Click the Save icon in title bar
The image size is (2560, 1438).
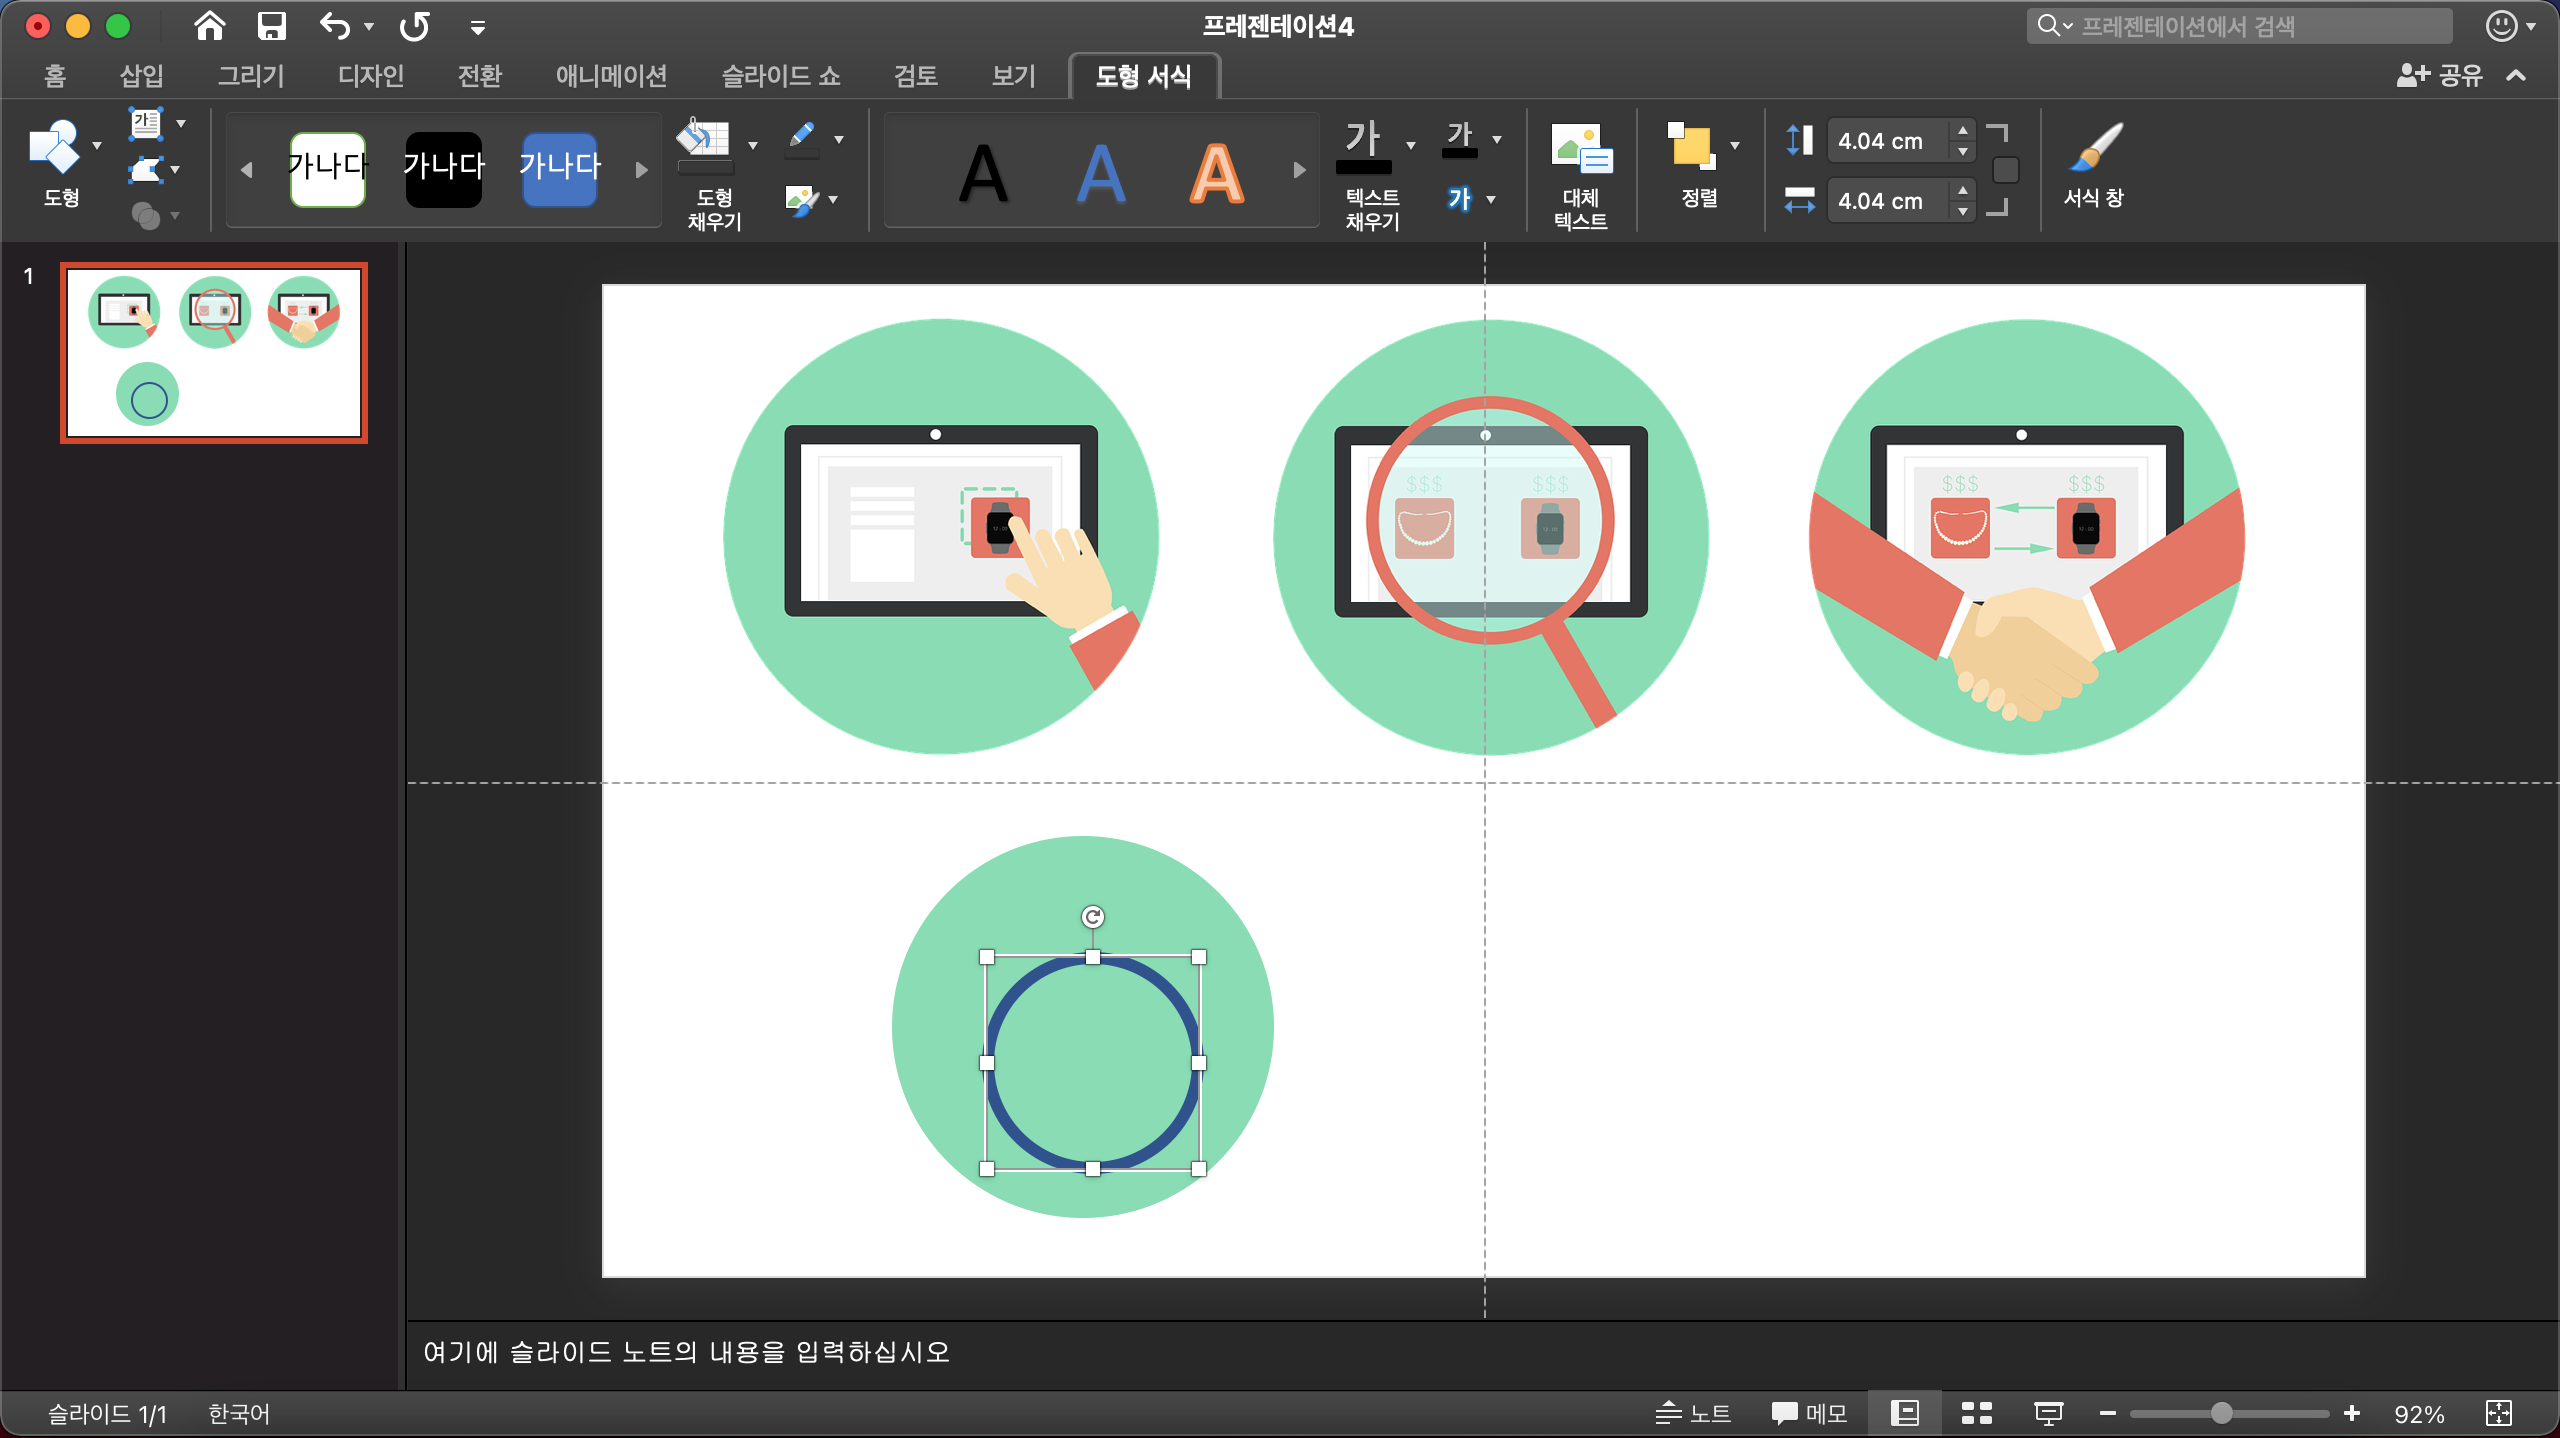click(271, 27)
